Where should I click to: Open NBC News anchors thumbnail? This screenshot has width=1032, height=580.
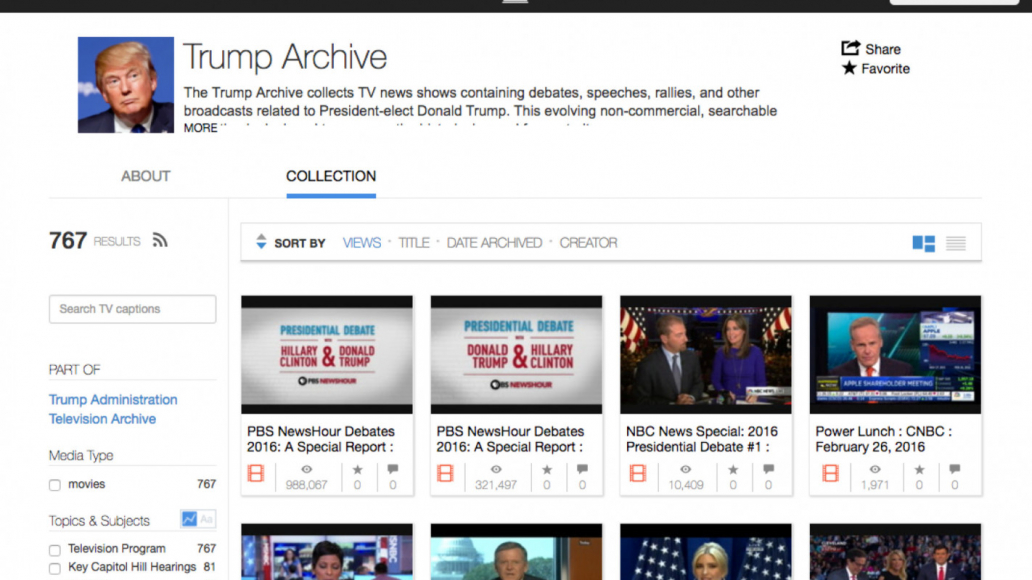(706, 355)
